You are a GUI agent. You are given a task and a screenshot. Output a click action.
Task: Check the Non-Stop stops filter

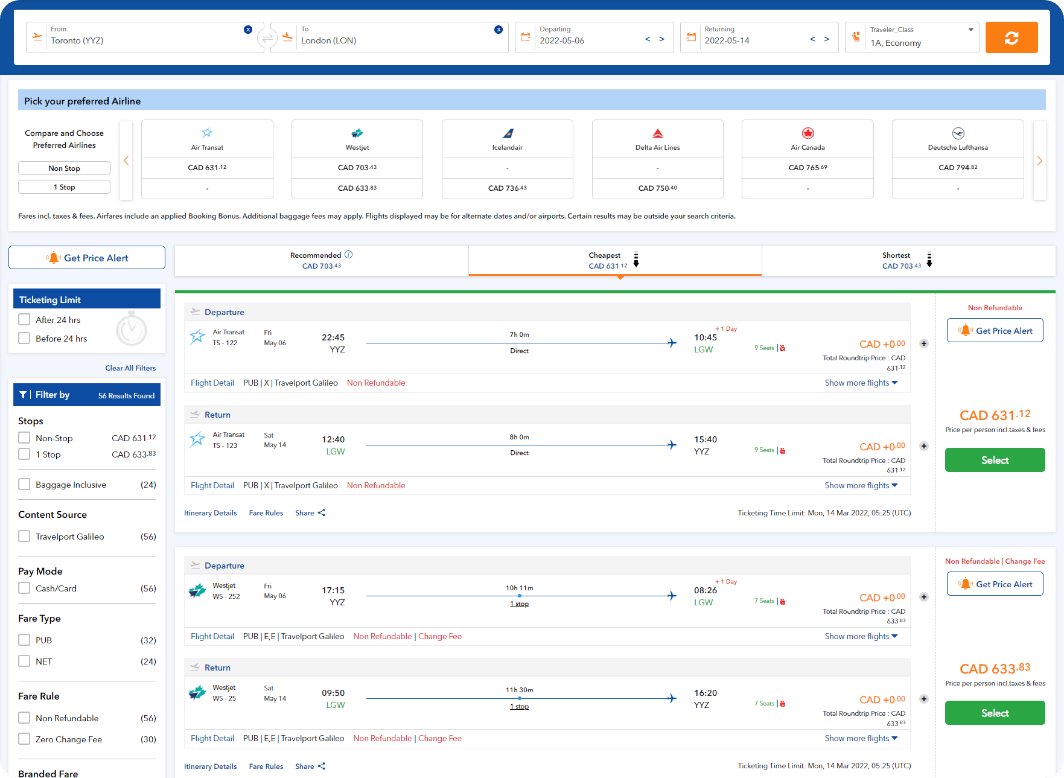24,438
